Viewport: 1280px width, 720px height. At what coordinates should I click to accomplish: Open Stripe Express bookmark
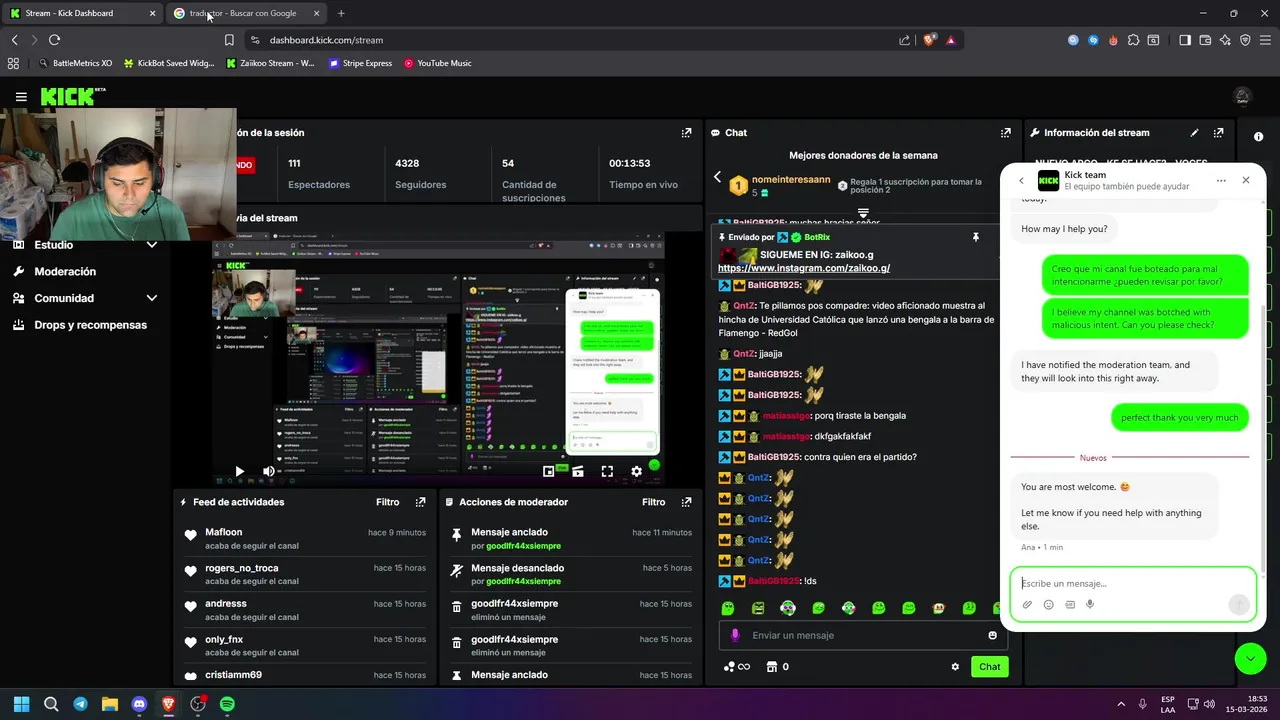coord(360,63)
